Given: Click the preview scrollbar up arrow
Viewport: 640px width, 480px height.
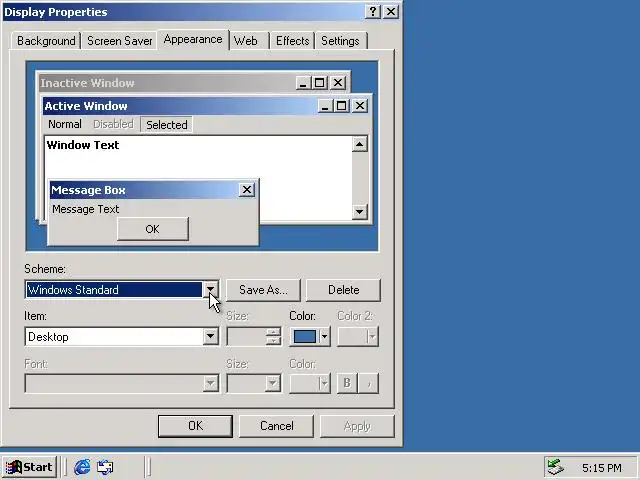Looking at the screenshot, I should pyautogui.click(x=360, y=144).
